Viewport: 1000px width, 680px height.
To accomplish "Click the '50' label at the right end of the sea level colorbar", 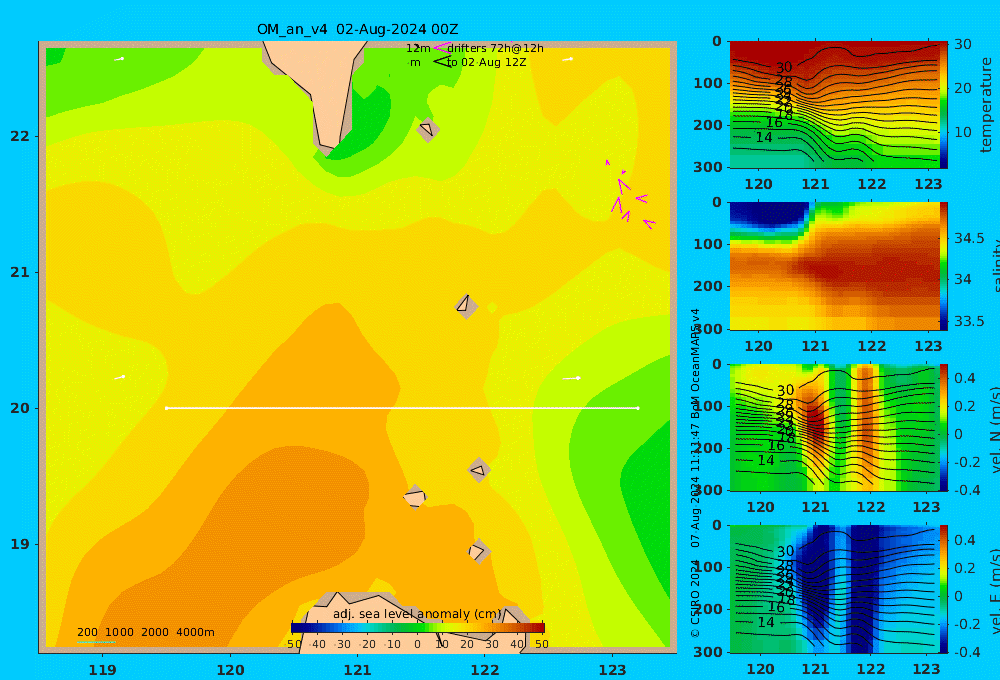I will [x=541, y=644].
